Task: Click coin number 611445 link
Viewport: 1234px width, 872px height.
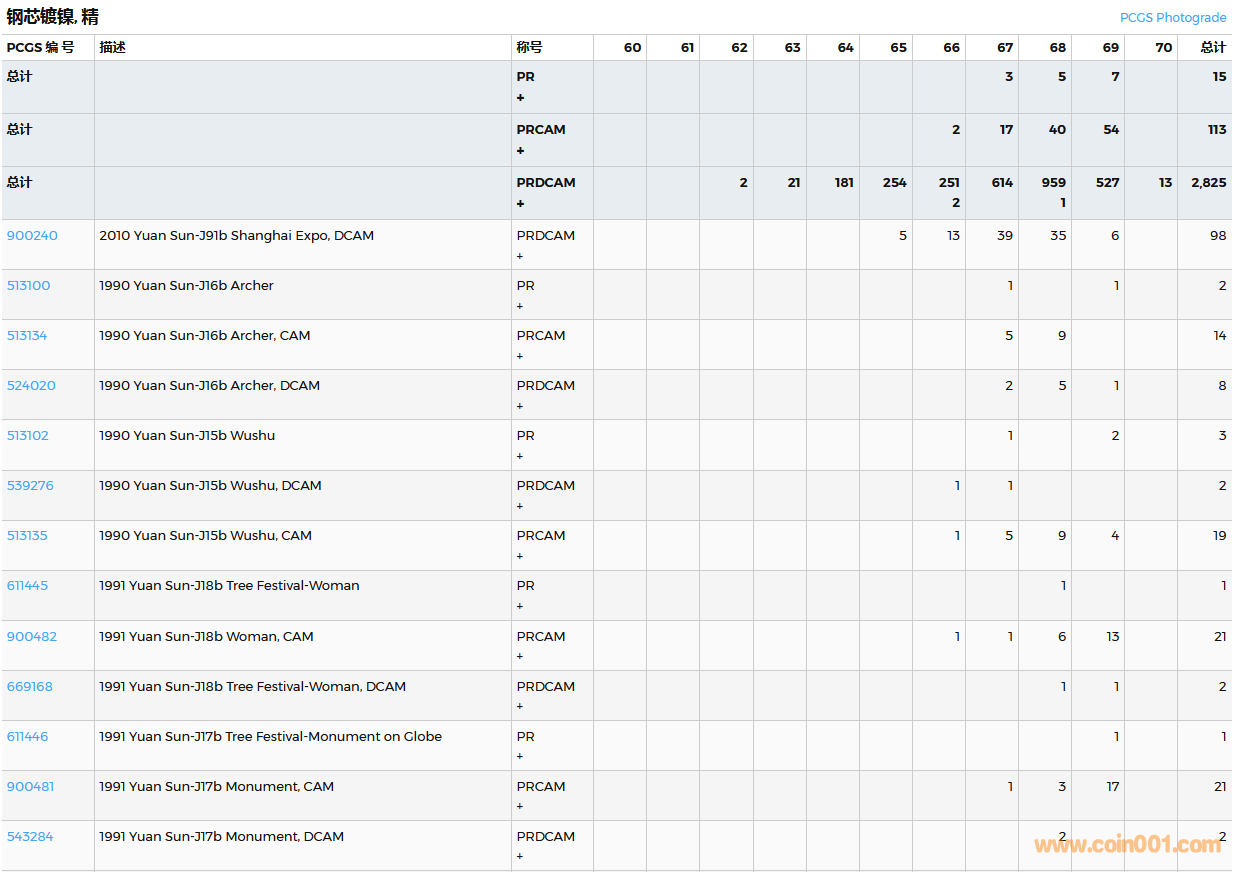Action: coord(27,586)
